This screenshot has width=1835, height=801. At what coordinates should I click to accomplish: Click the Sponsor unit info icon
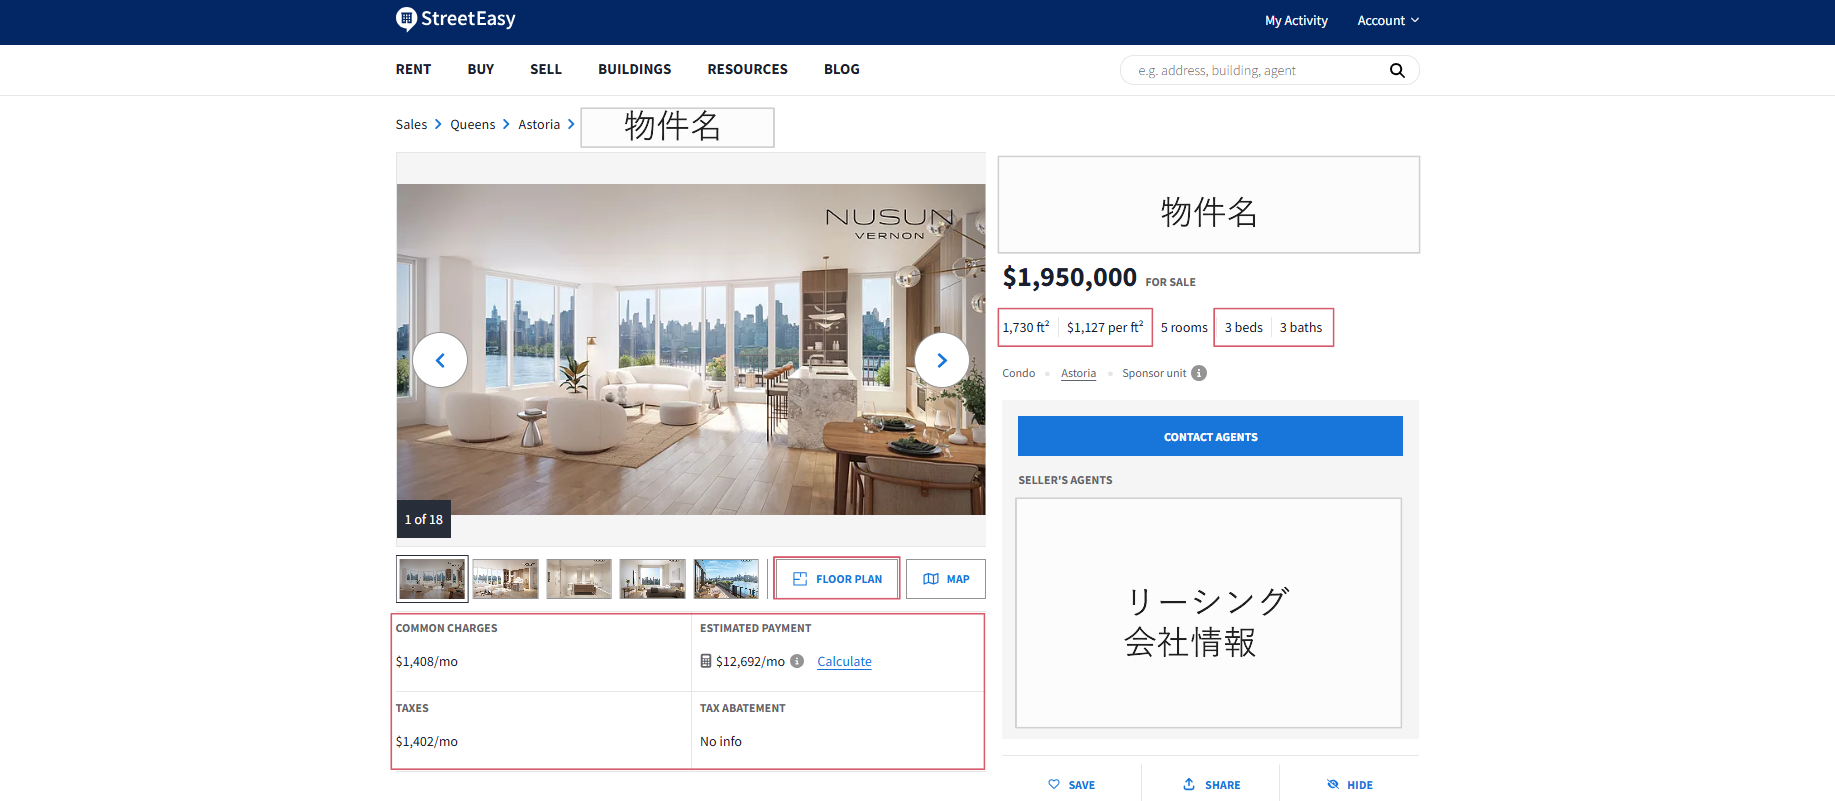coord(1199,373)
